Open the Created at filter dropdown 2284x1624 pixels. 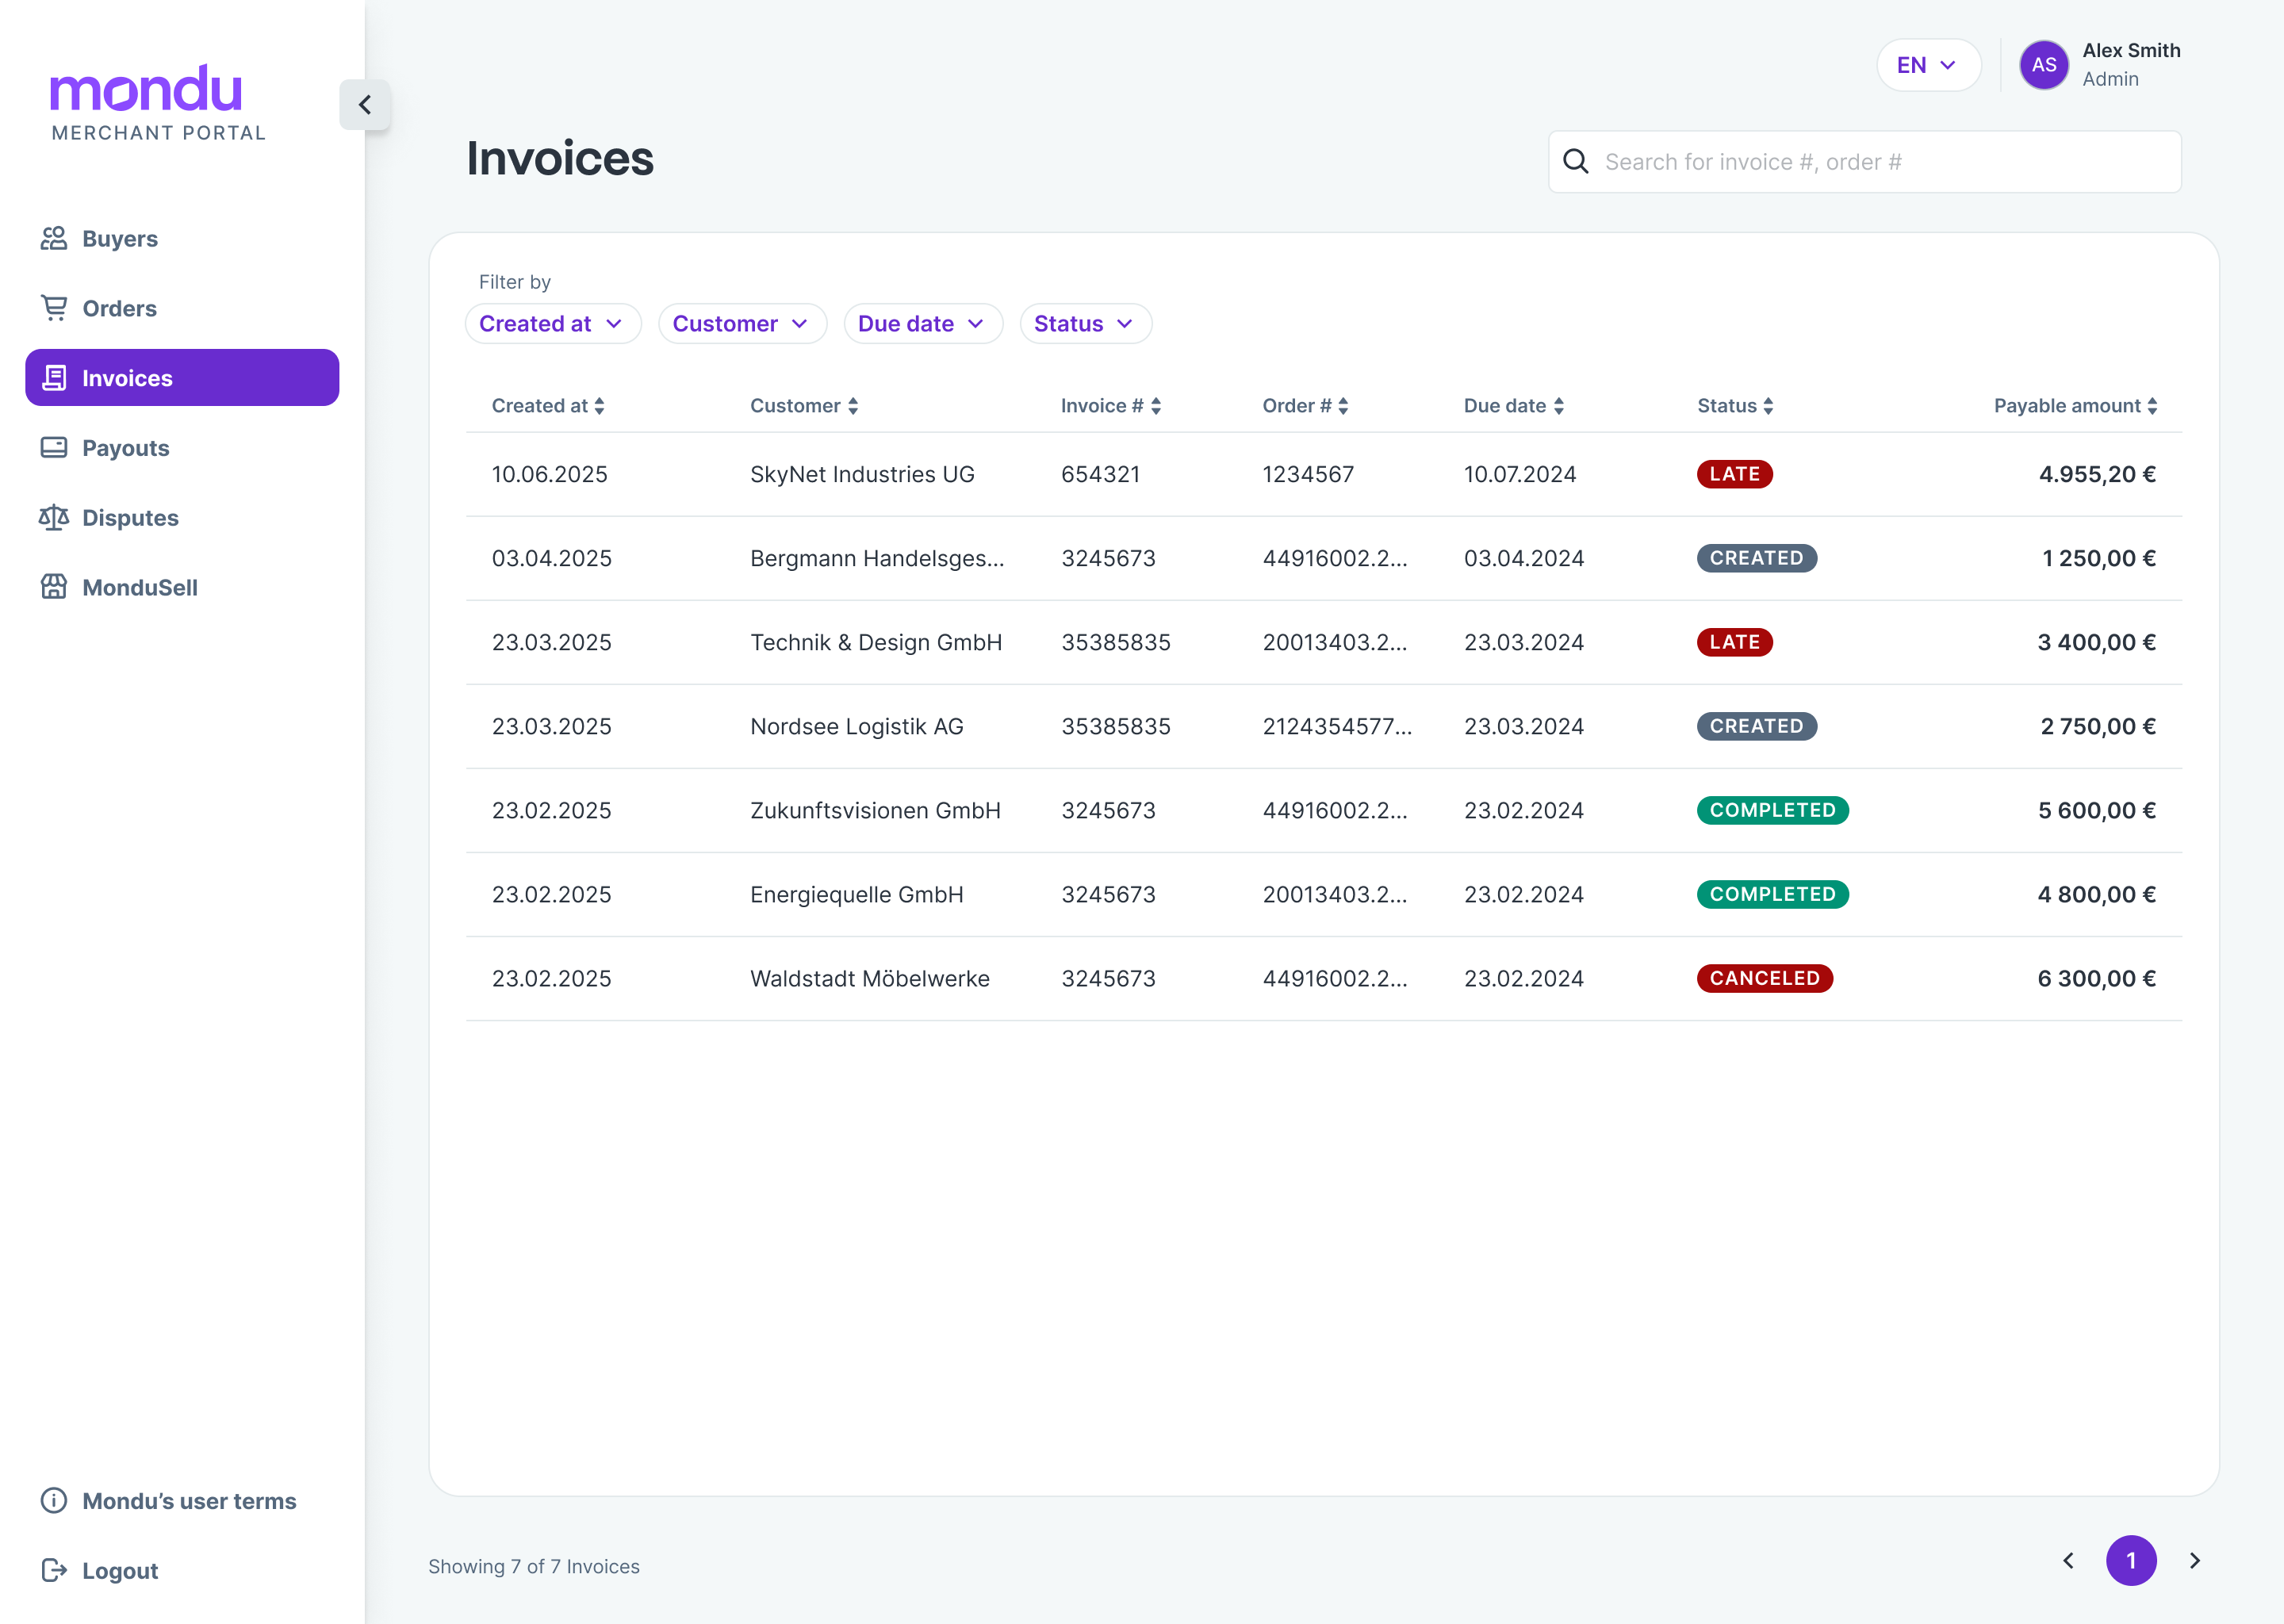552,324
